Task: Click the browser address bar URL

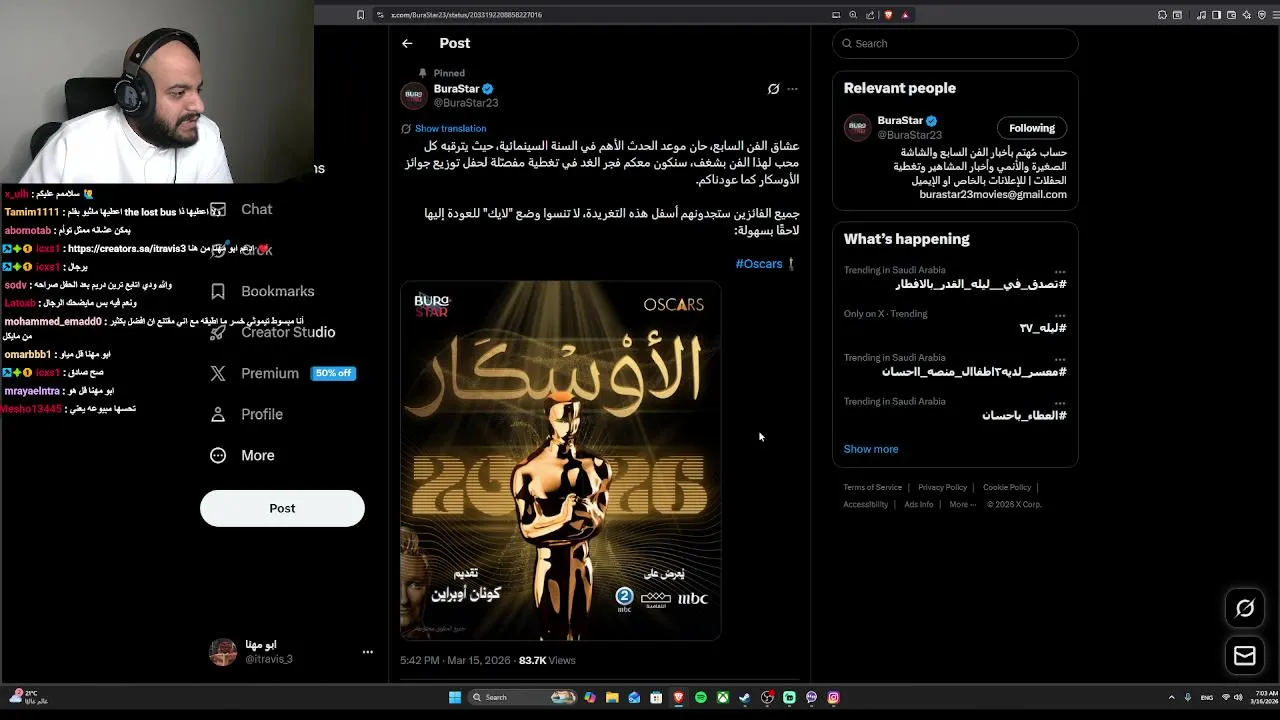Action: [466, 15]
